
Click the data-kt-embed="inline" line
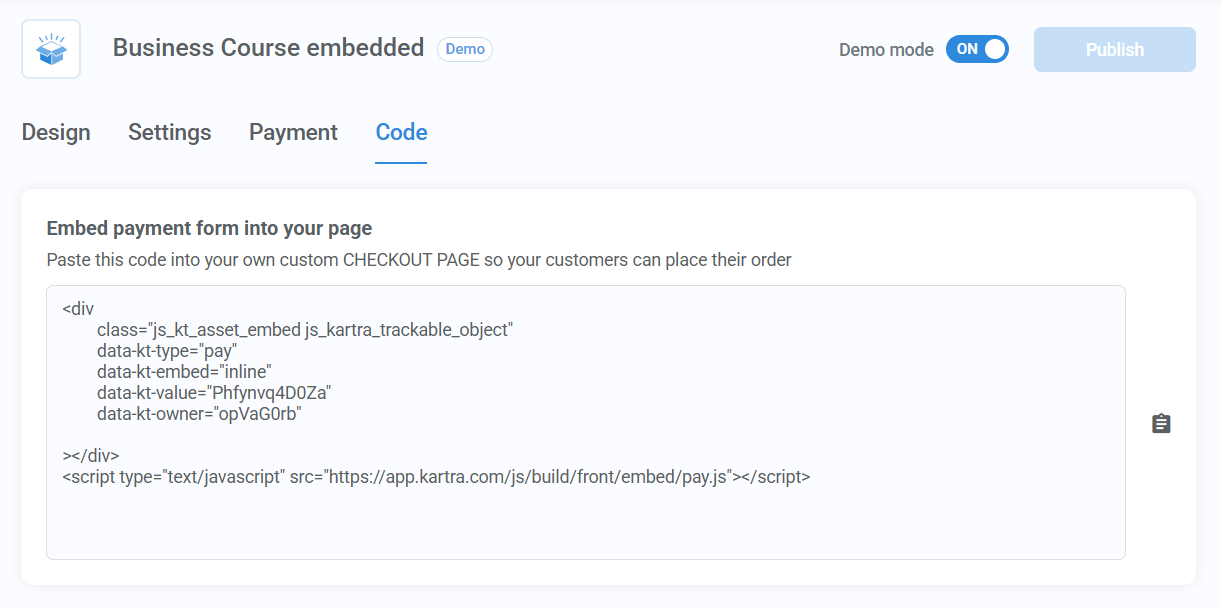tap(184, 371)
